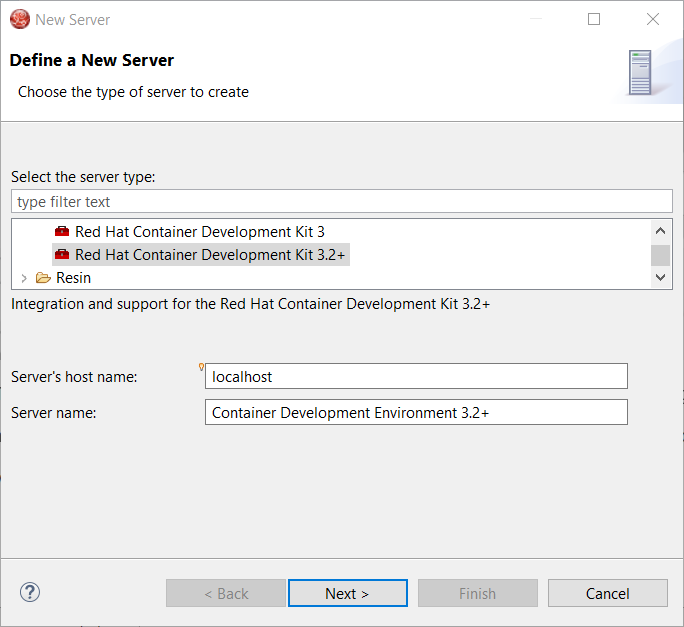Click the help question mark icon
This screenshot has height=627, width=684.
pyautogui.click(x=29, y=592)
